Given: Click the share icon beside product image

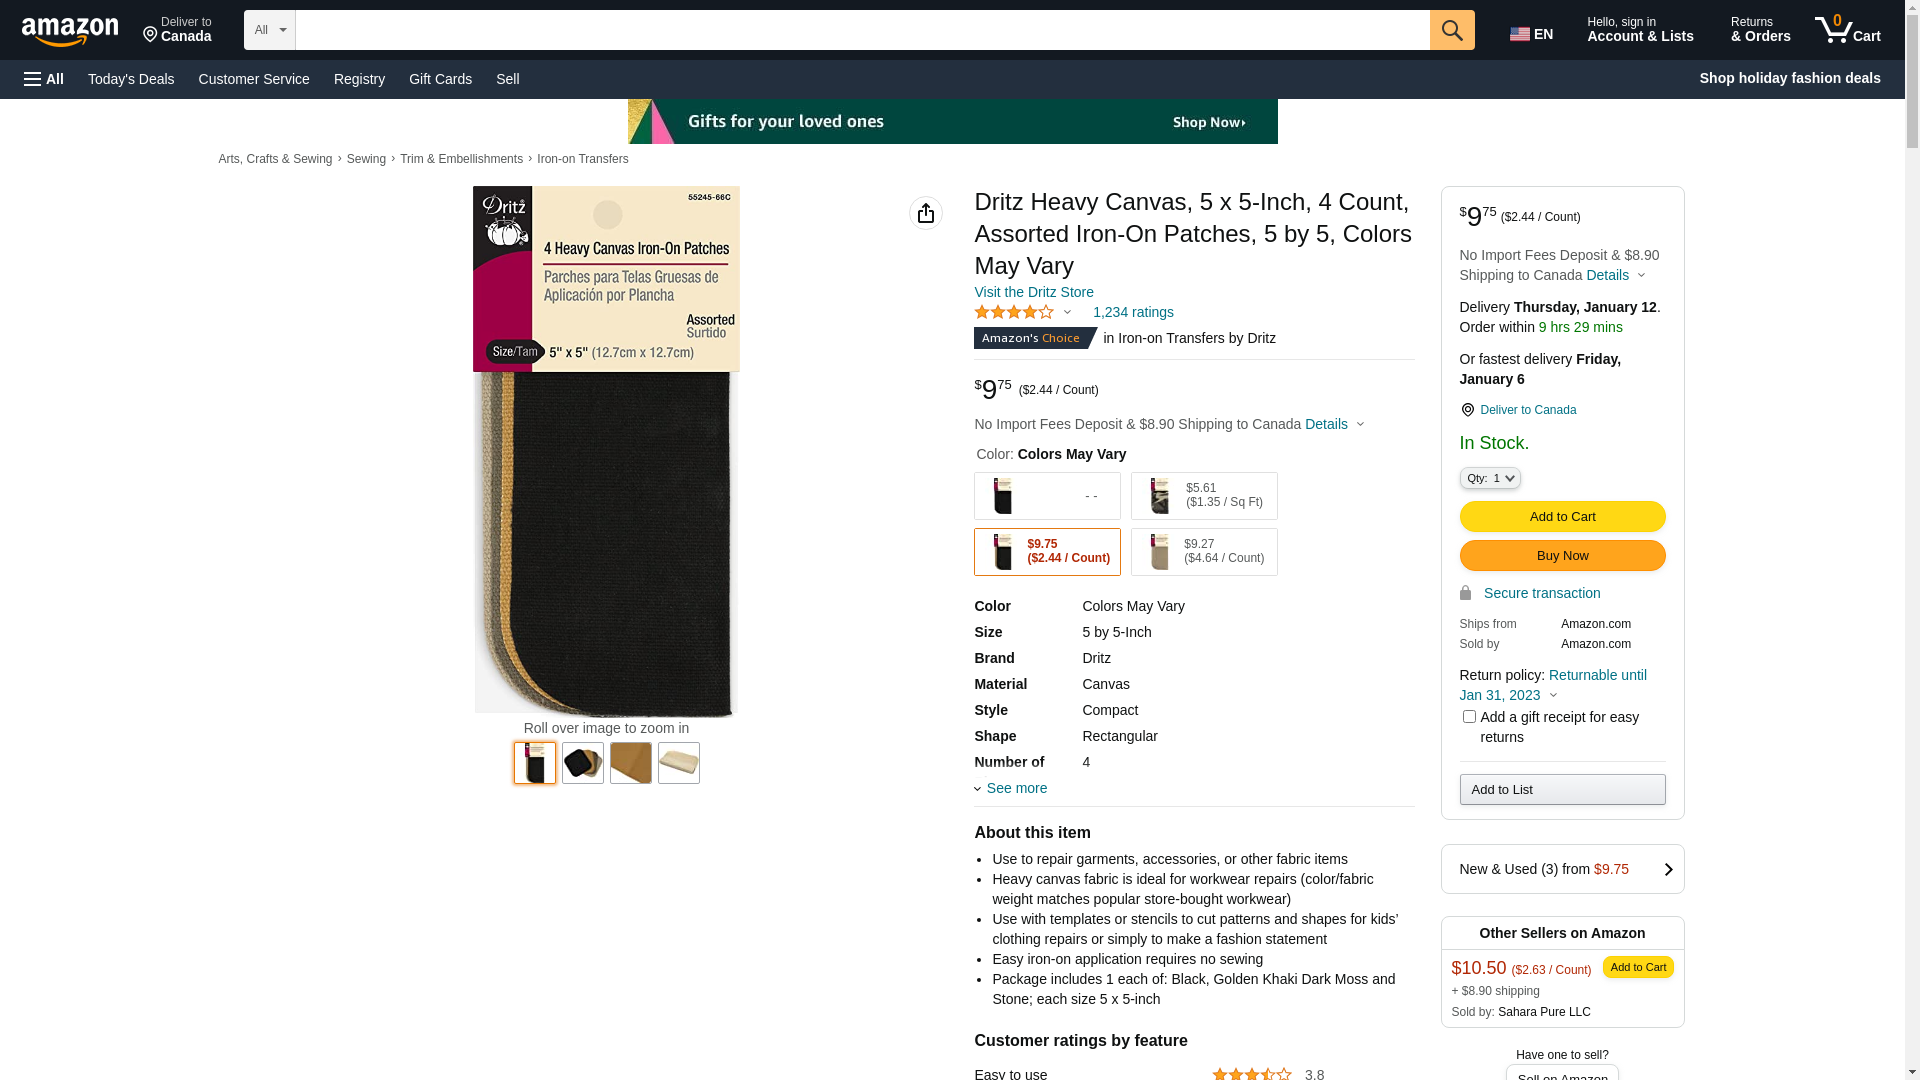Looking at the screenshot, I should 926,213.
